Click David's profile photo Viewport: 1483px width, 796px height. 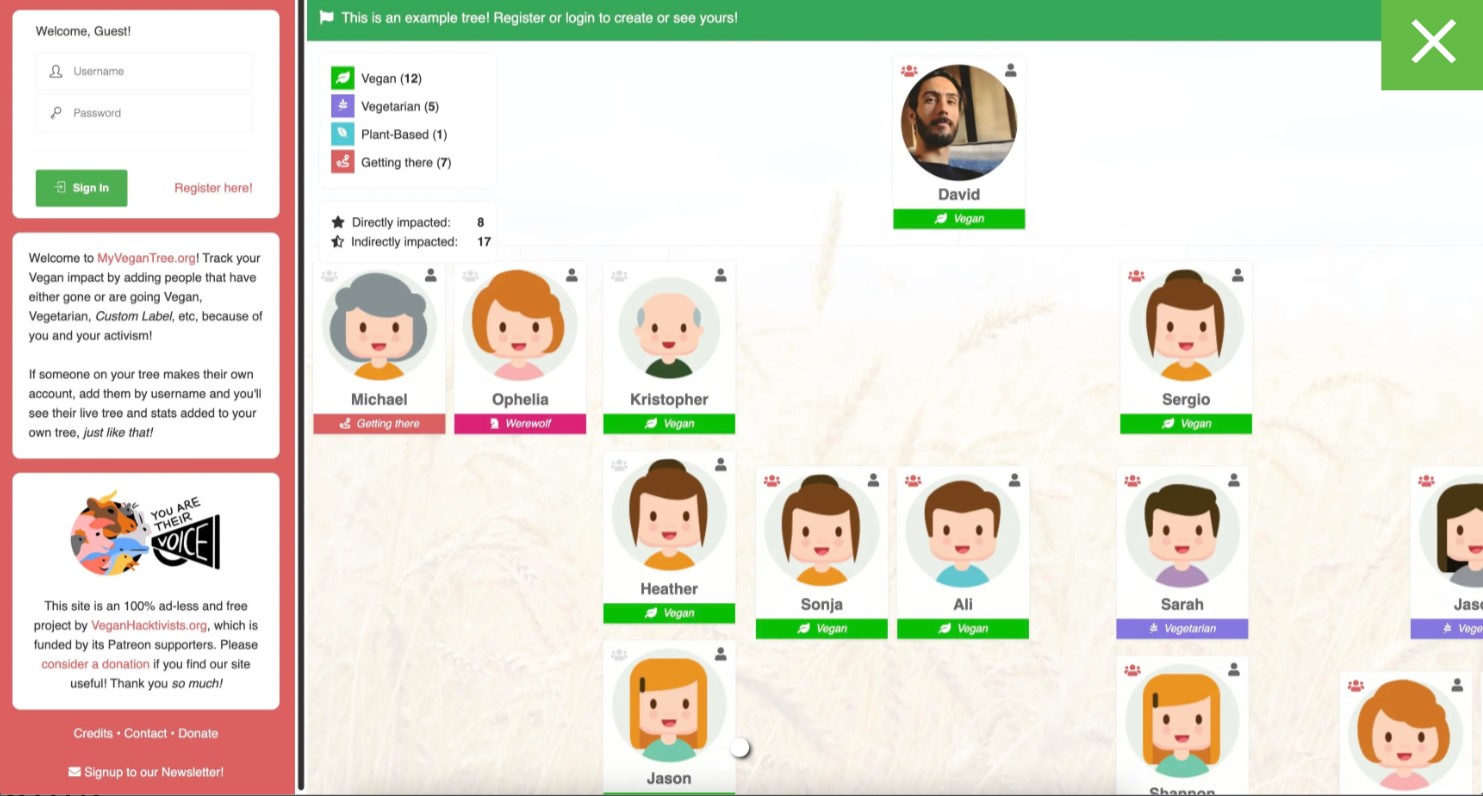click(959, 123)
